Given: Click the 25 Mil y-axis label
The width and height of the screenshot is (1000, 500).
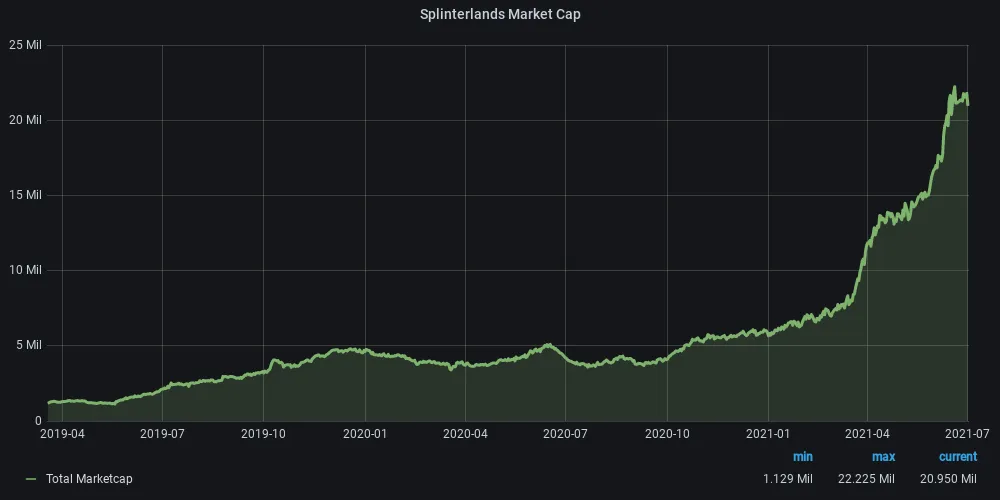Looking at the screenshot, I should pos(26,45).
